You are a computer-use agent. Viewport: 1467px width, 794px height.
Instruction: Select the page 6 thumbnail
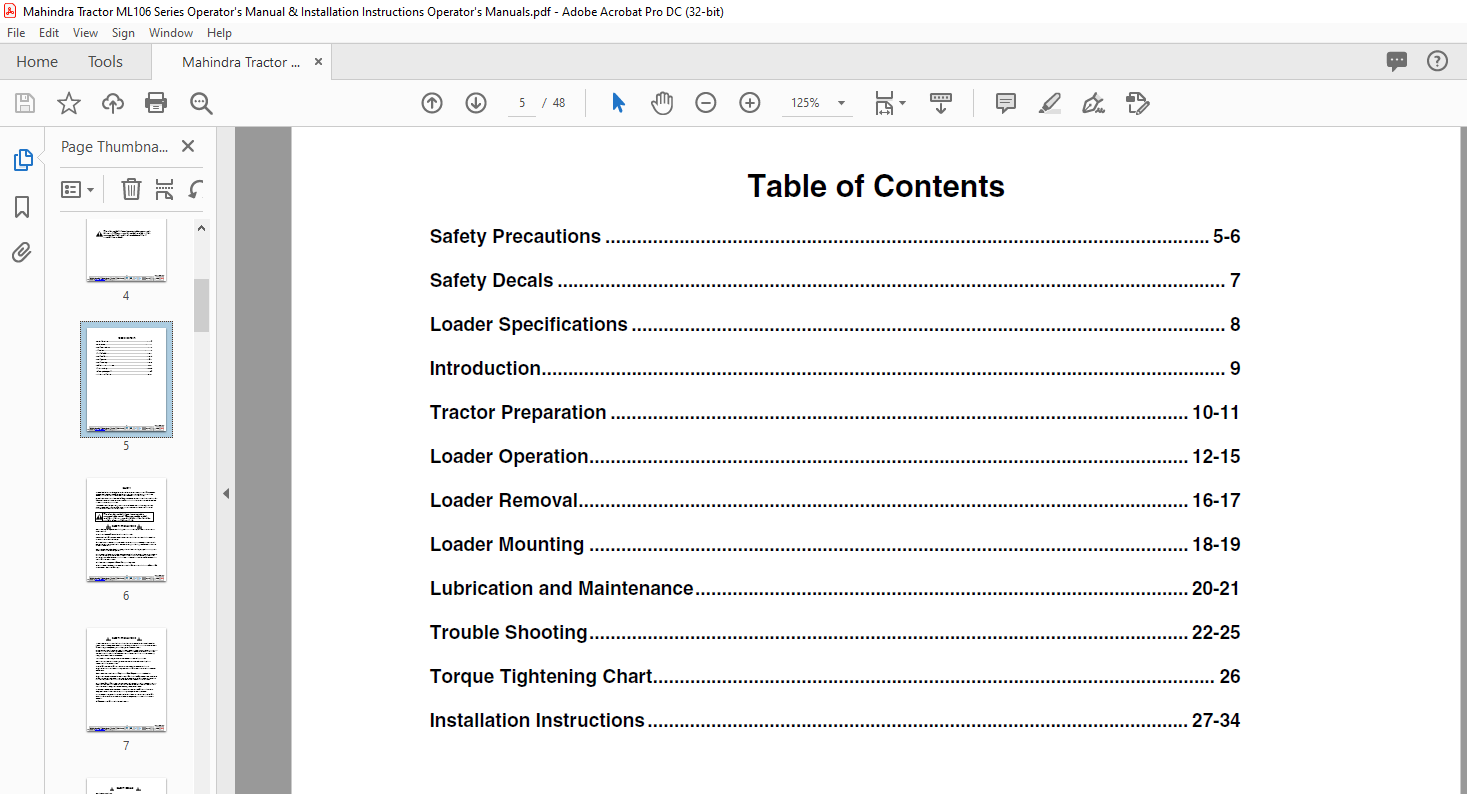pyautogui.click(x=126, y=530)
